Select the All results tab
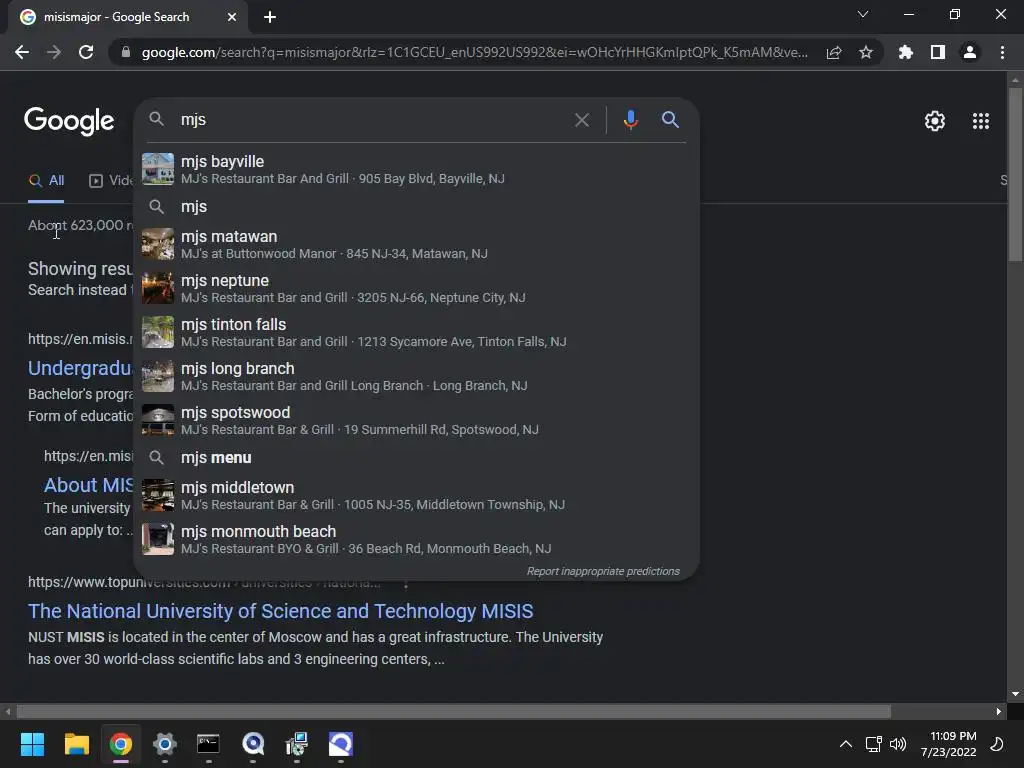Viewport: 1024px width, 768px height. click(46, 180)
